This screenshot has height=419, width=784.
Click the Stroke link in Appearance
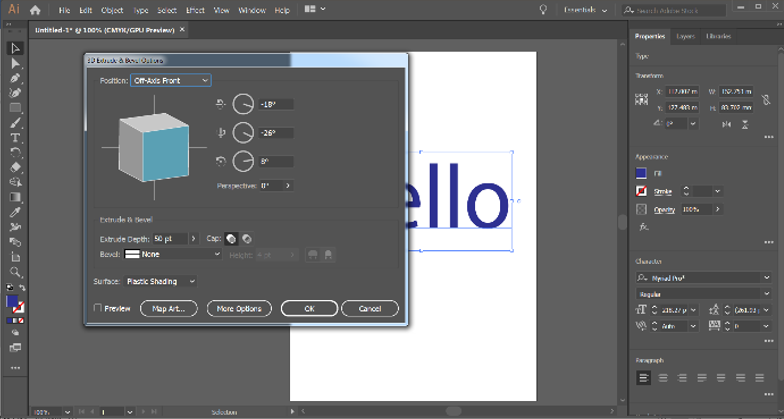[662, 192]
